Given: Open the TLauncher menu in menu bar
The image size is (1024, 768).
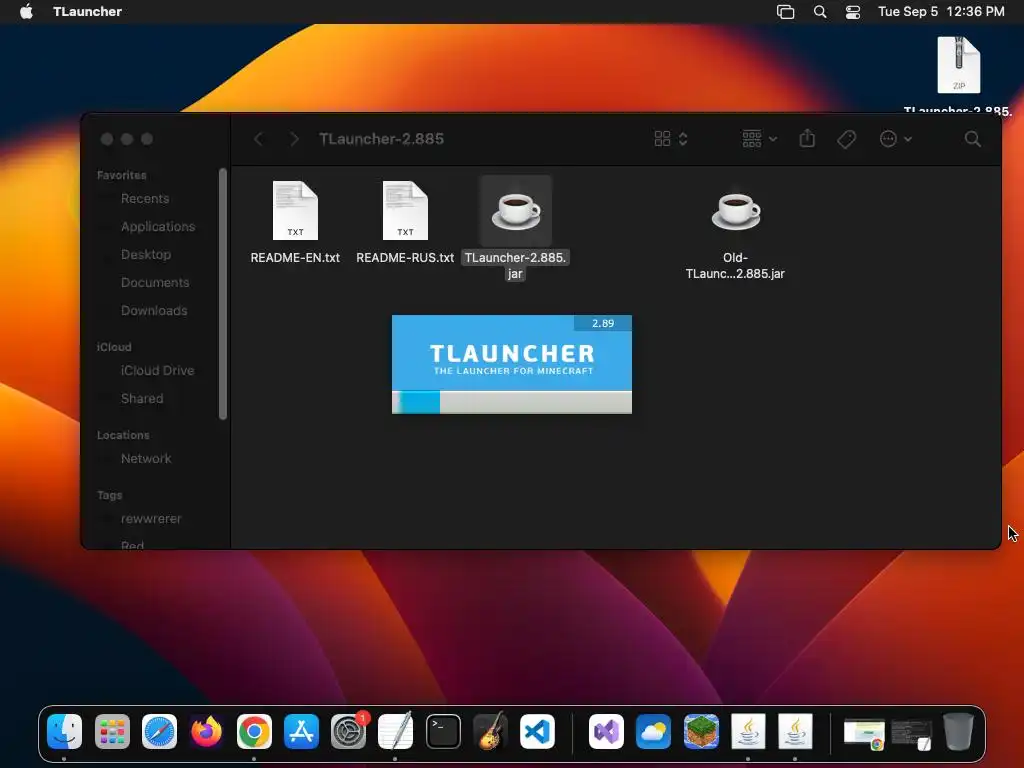Looking at the screenshot, I should [88, 12].
